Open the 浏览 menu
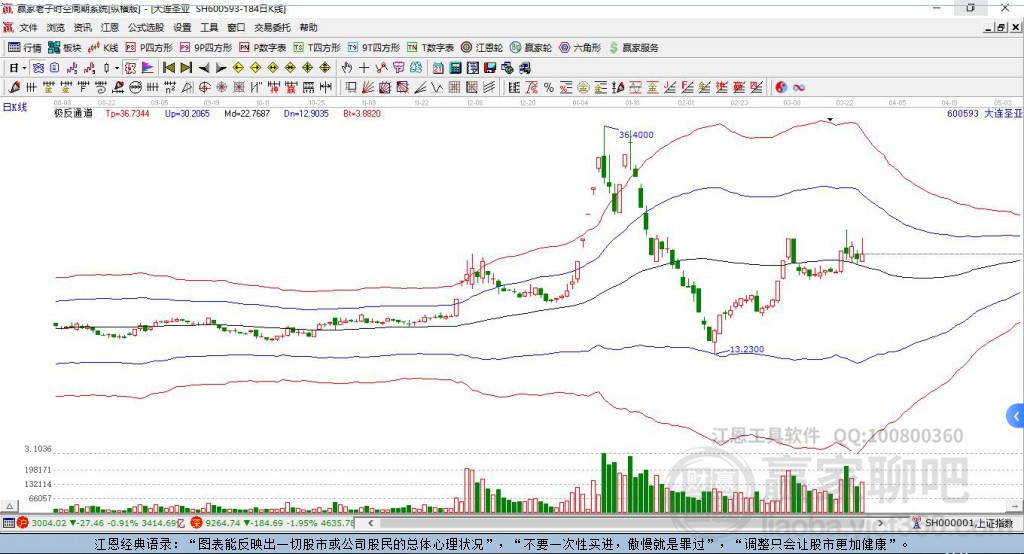This screenshot has height=554, width=1024. (x=56, y=27)
